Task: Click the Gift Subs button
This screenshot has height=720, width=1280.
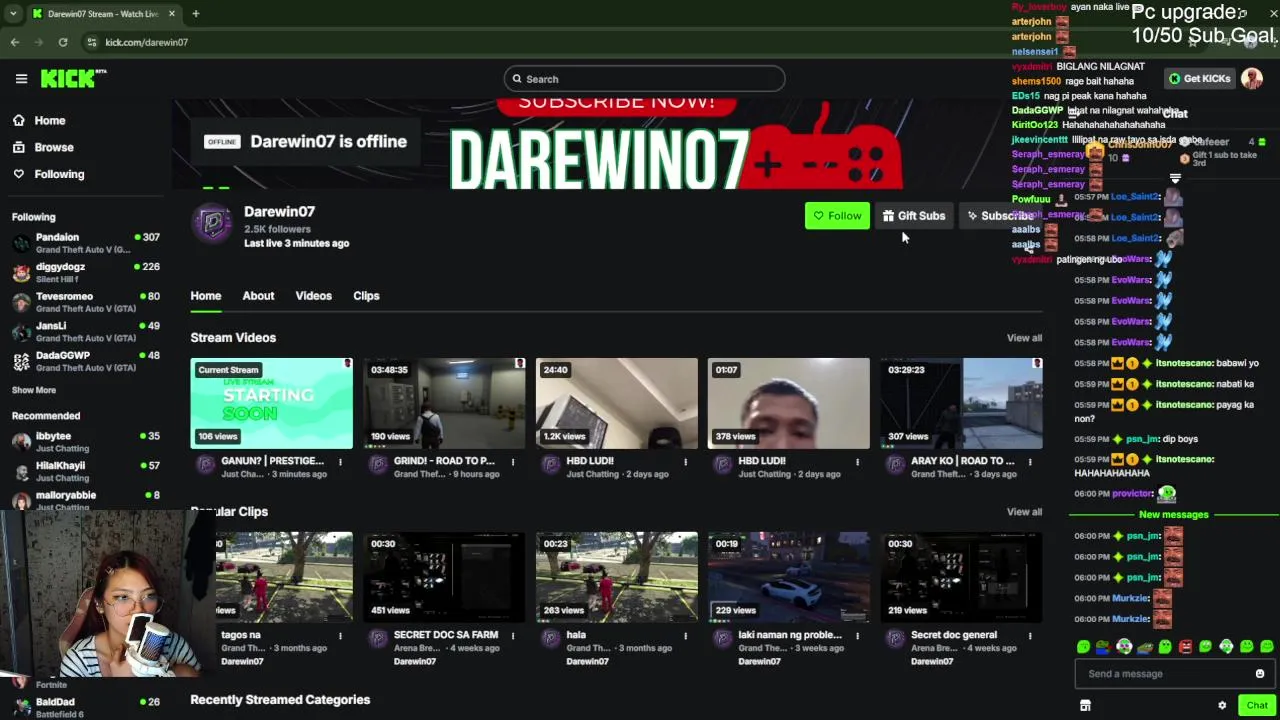Action: click(x=913, y=216)
